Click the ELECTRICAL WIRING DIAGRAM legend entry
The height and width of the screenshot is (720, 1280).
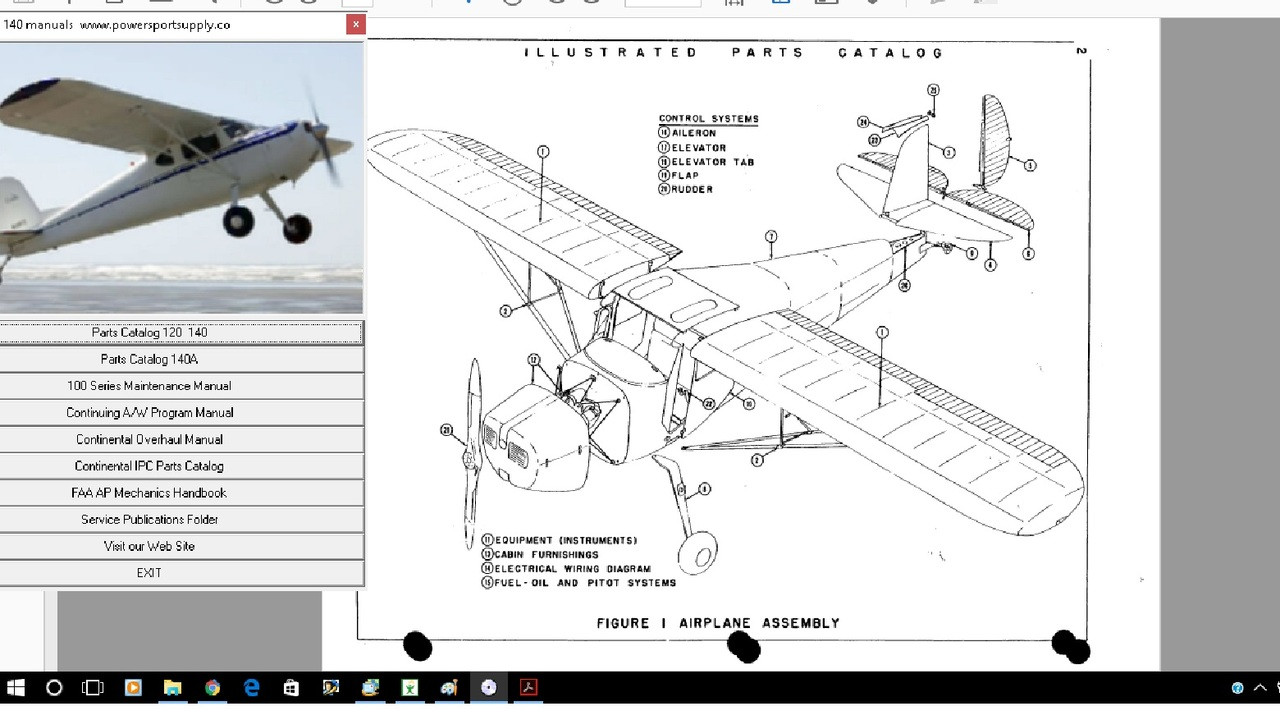567,569
